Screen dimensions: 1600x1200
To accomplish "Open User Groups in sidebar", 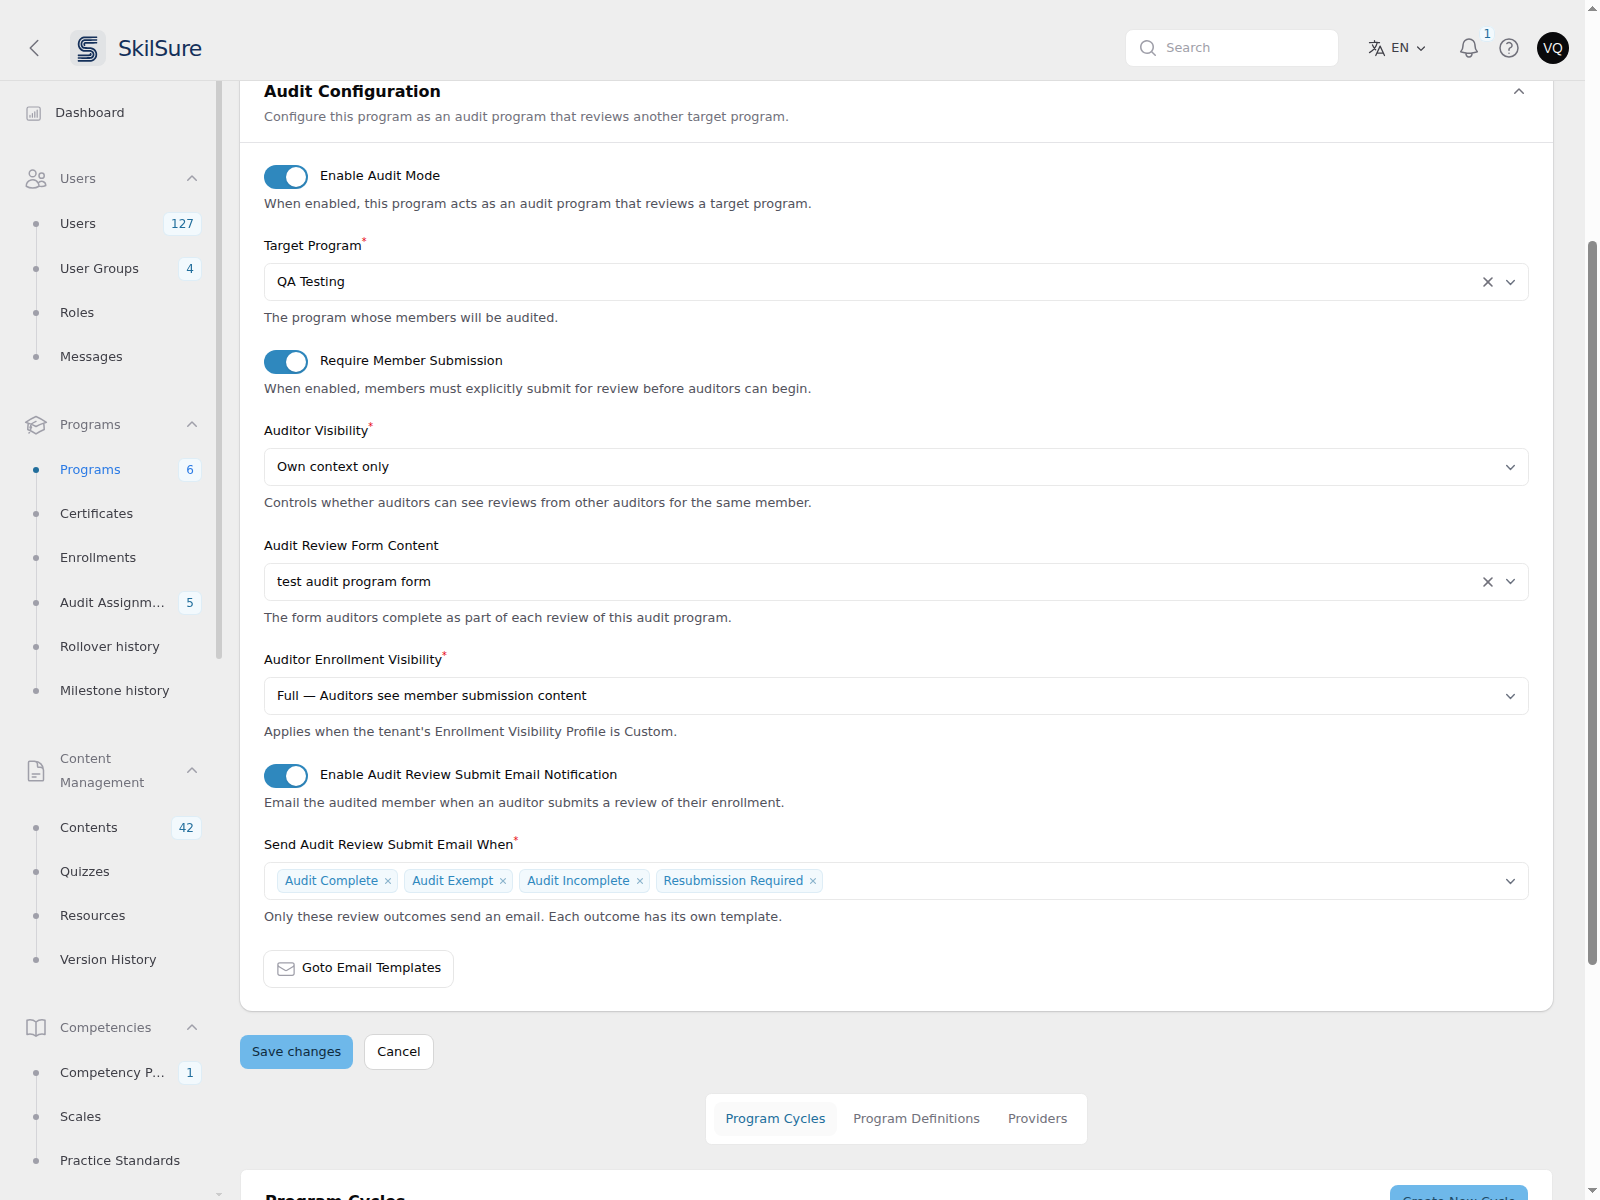I will (99, 269).
